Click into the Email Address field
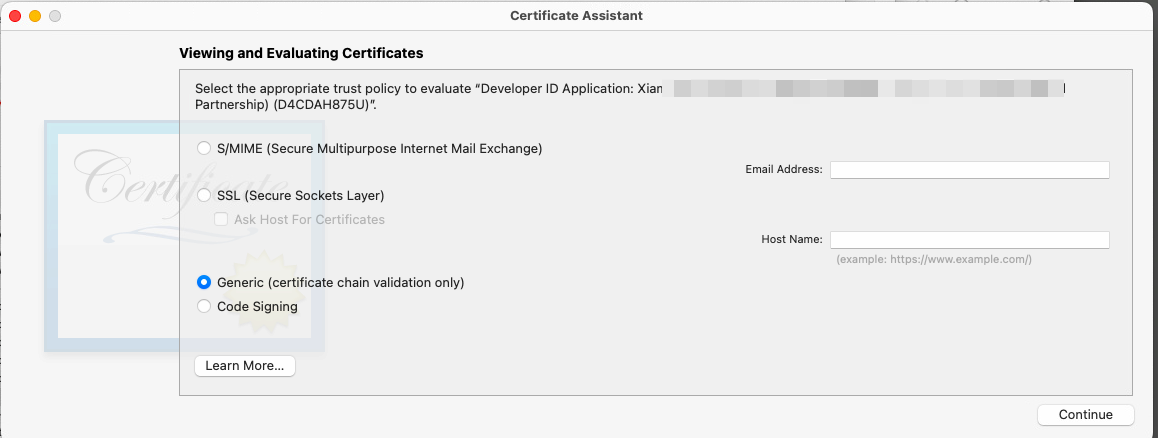 [x=969, y=170]
